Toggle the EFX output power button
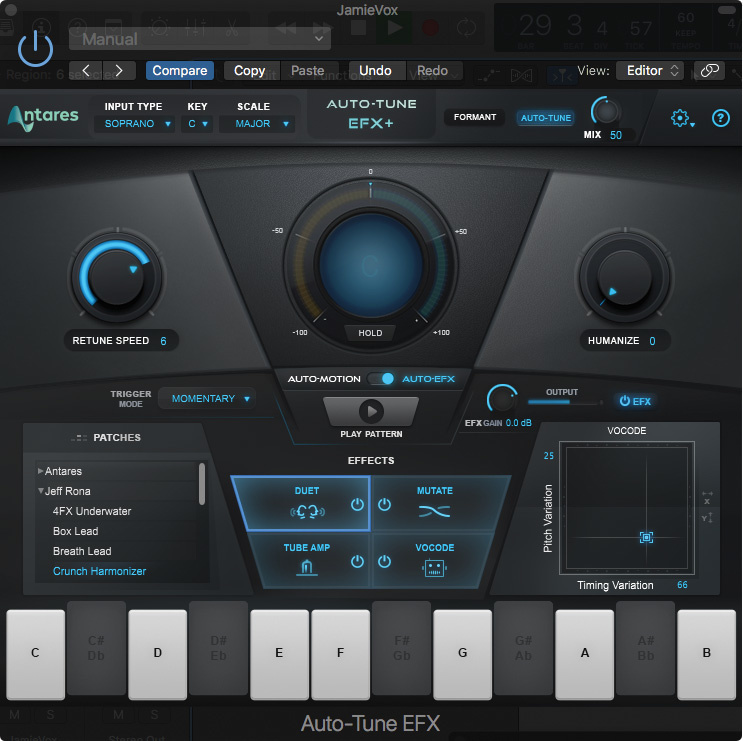743x741 pixels. pos(635,401)
